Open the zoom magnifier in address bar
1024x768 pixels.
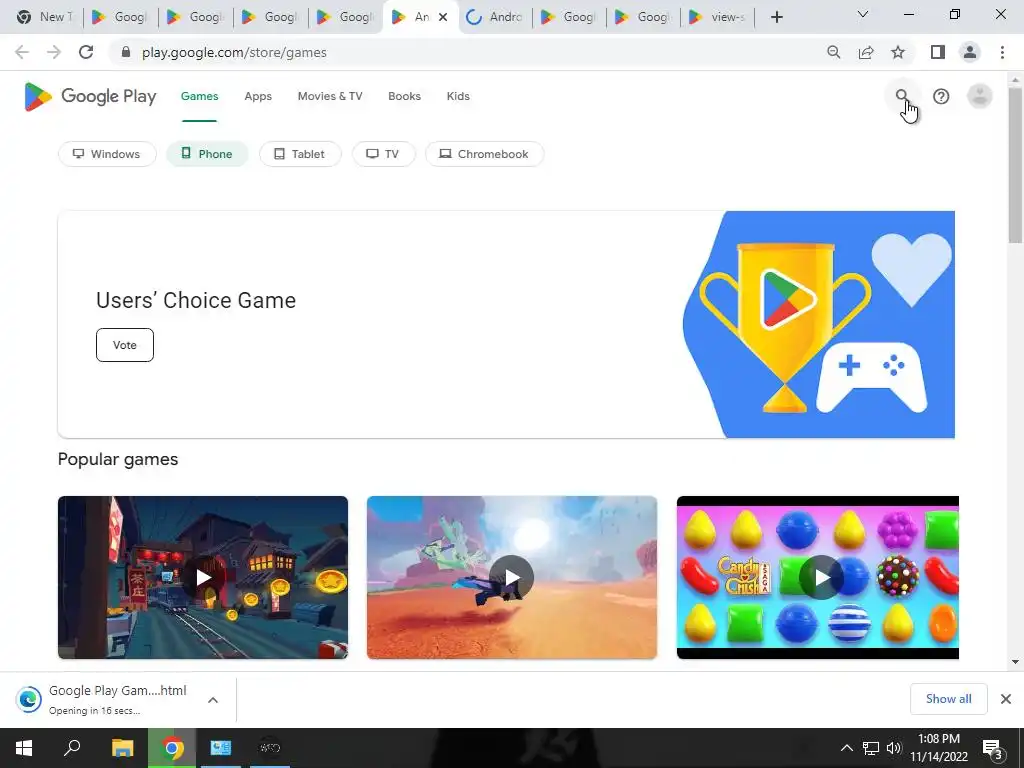pyautogui.click(x=833, y=52)
